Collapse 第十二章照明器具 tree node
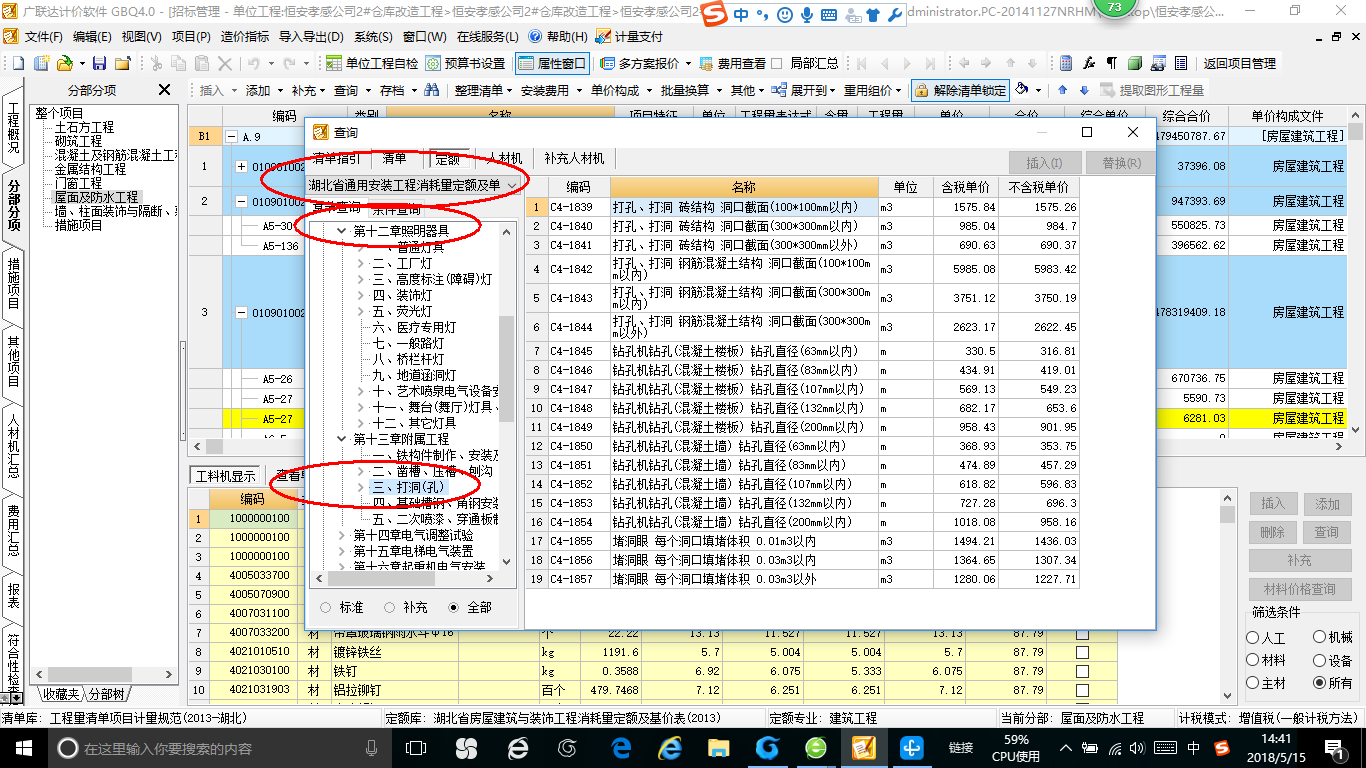Viewport: 1366px width, 768px height. [x=342, y=231]
